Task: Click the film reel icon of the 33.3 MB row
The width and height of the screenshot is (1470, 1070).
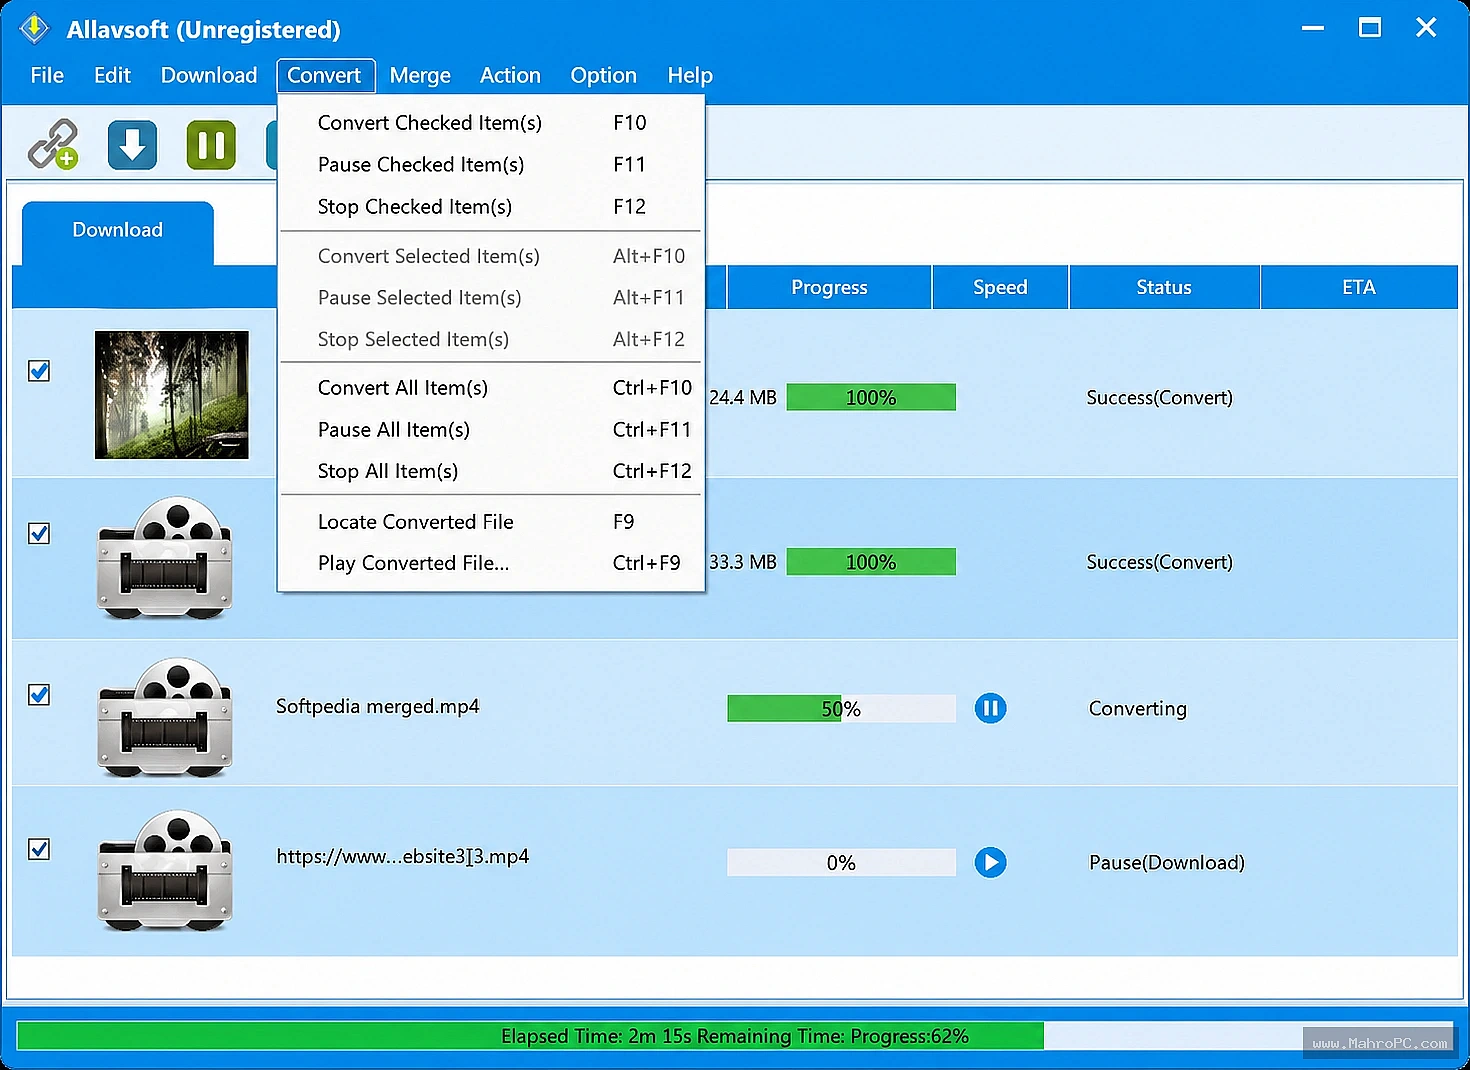Action: 166,556
